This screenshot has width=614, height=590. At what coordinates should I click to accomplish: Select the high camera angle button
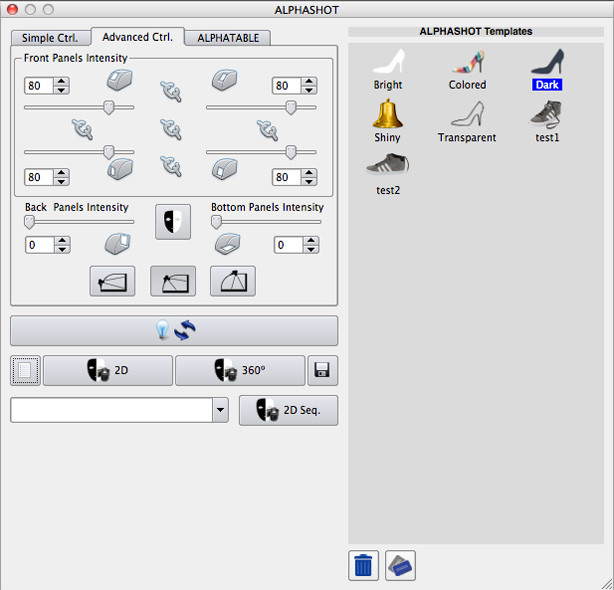[233, 281]
